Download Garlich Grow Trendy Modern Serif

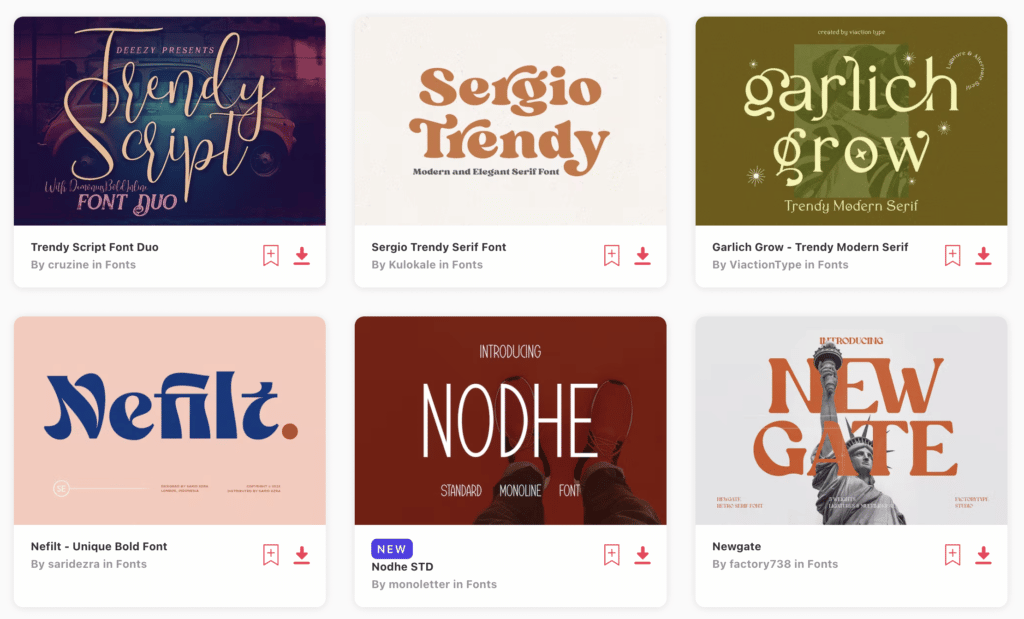[x=984, y=255]
